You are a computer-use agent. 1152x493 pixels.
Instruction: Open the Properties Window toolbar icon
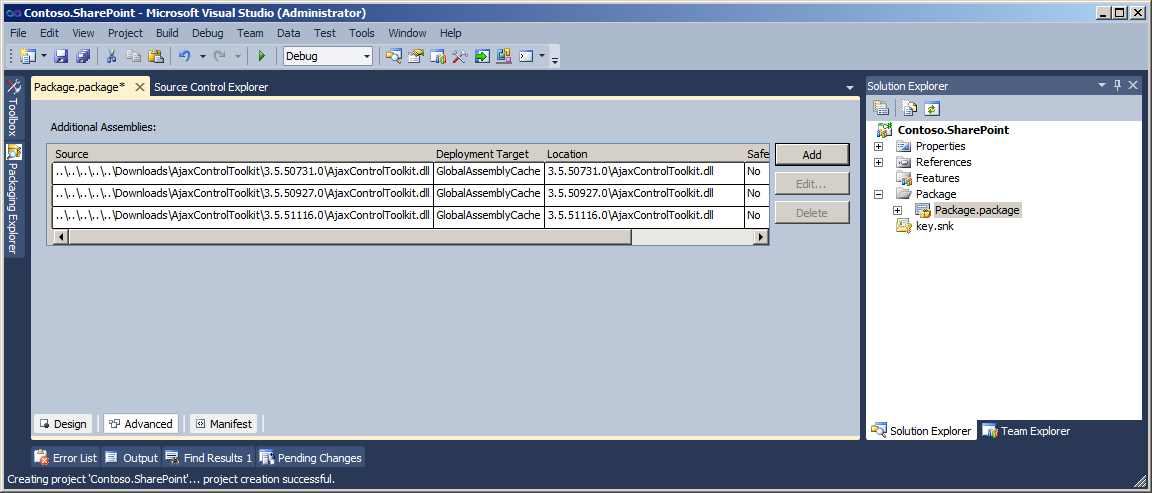click(417, 56)
